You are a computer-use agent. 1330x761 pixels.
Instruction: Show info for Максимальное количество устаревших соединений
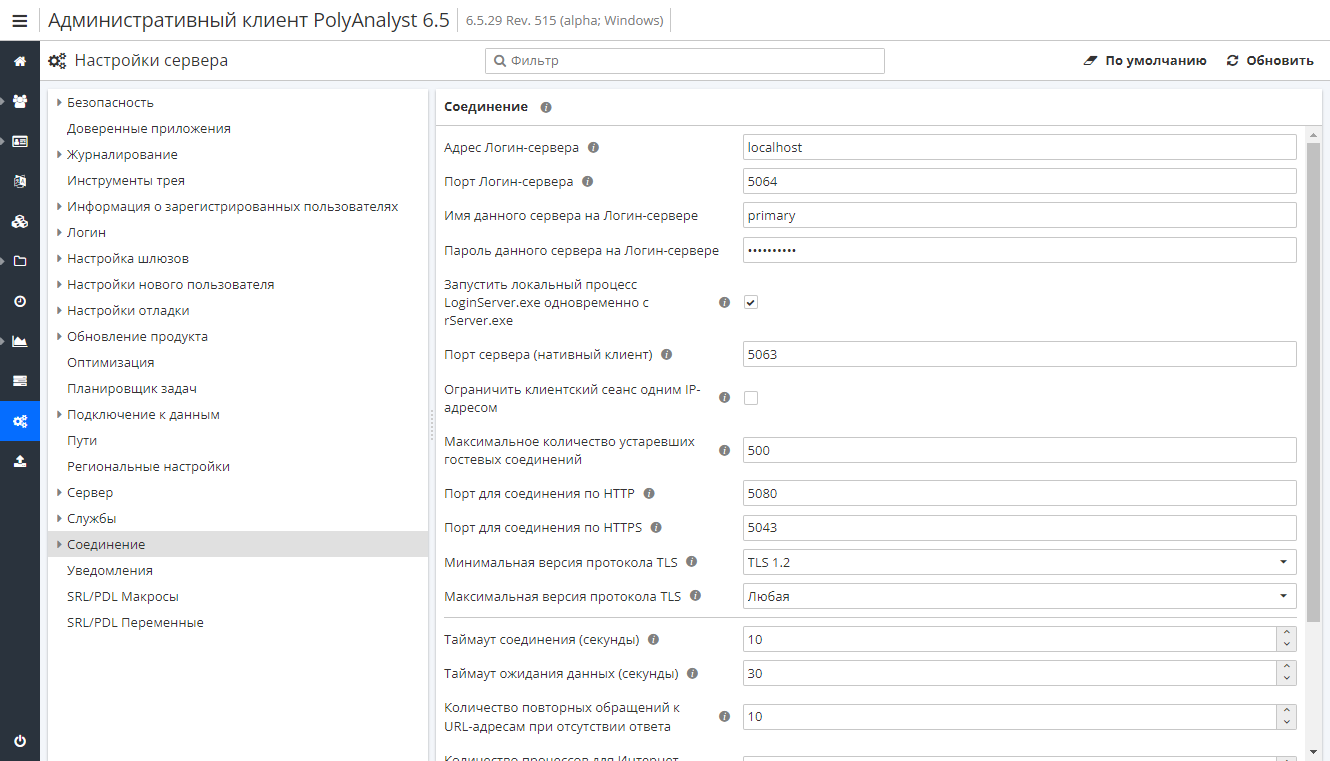(725, 450)
